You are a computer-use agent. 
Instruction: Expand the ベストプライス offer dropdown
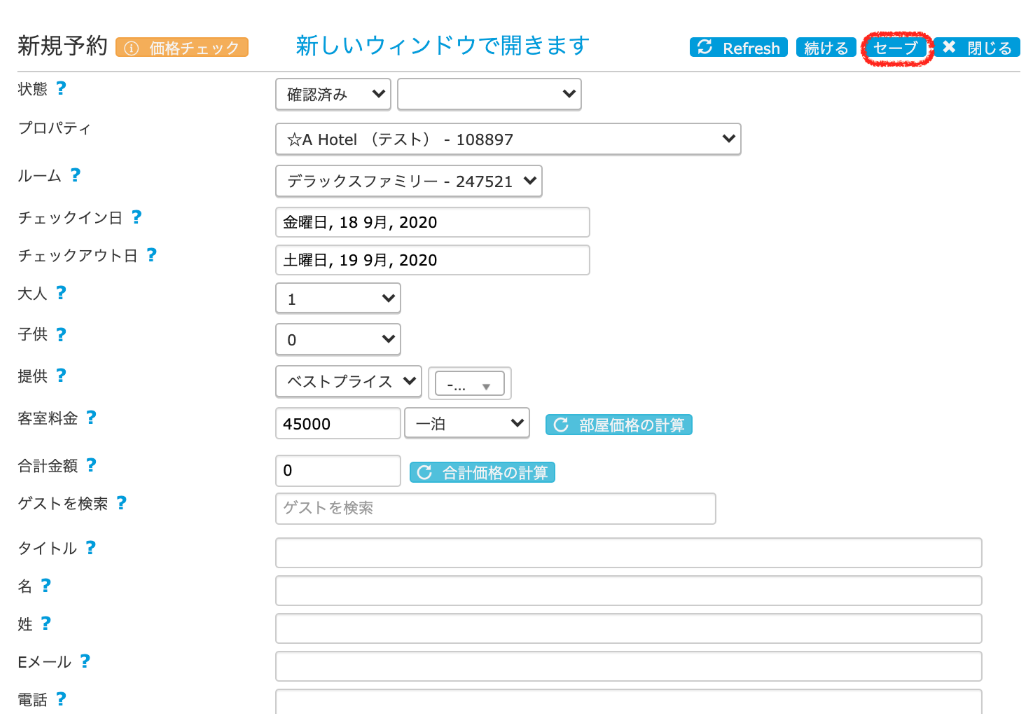348,381
